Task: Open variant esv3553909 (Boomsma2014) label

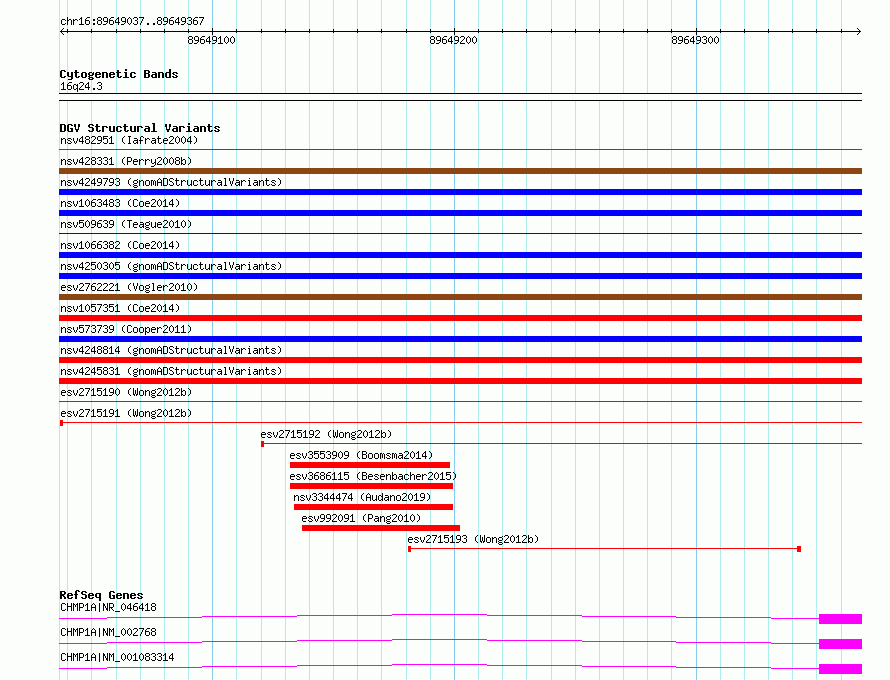Action: tap(361, 455)
